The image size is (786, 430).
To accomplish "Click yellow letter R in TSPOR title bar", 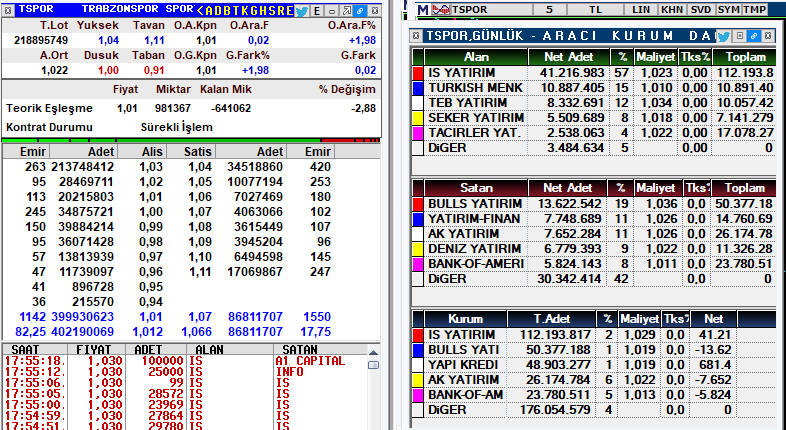I will click(283, 10).
